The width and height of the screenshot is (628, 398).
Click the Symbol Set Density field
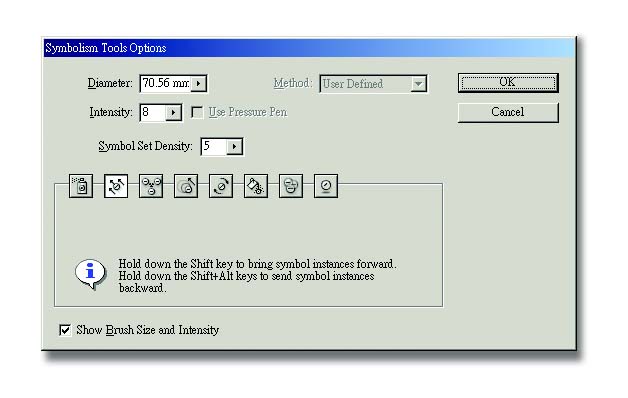pos(213,147)
